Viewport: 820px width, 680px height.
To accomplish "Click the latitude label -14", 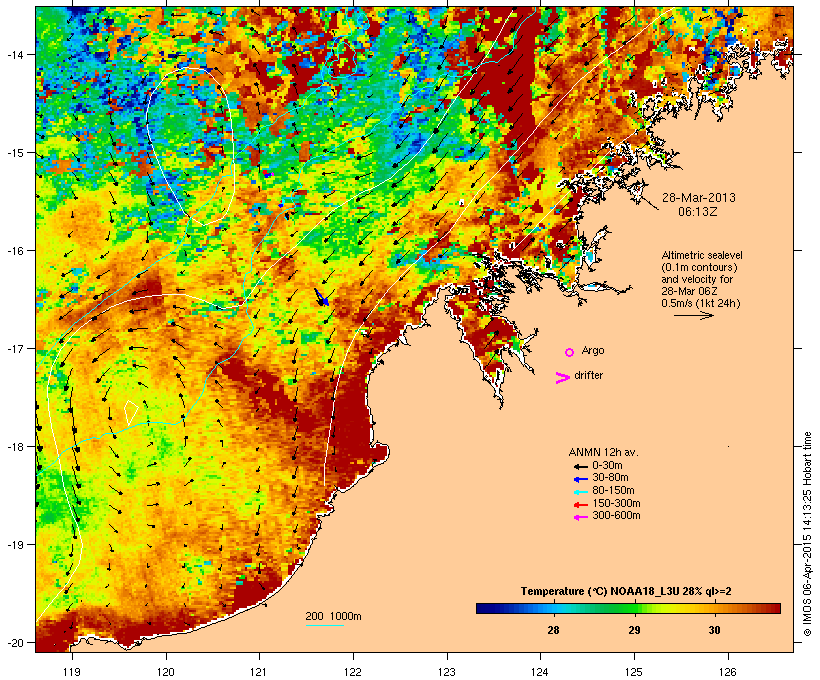I will [x=14, y=54].
